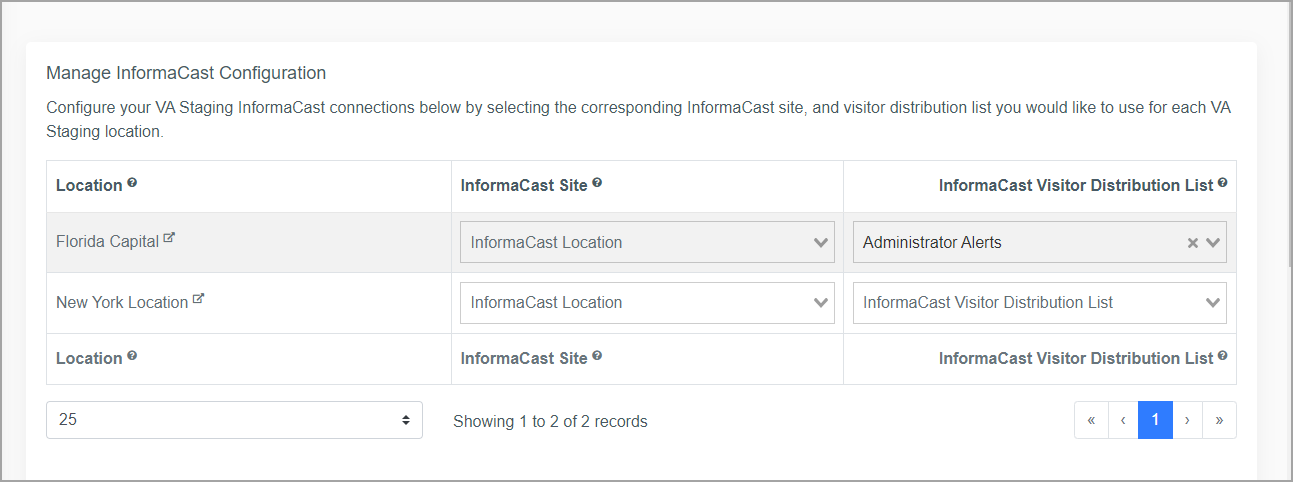
Task: Click 'Manage InformaCast Configuration' heading
Action: 186,73
